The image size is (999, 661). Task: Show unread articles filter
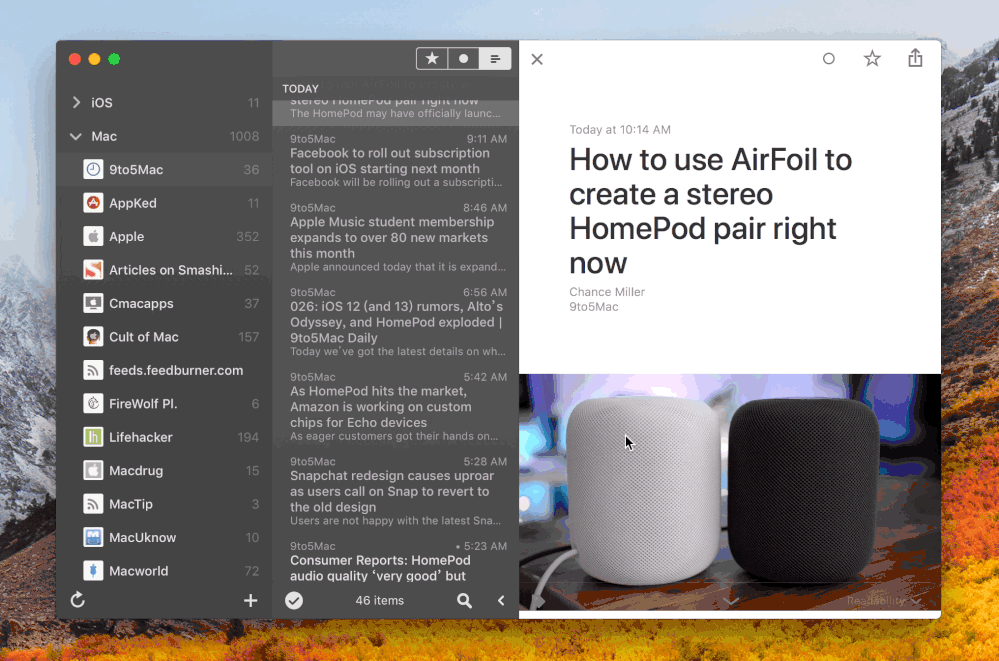pos(463,59)
